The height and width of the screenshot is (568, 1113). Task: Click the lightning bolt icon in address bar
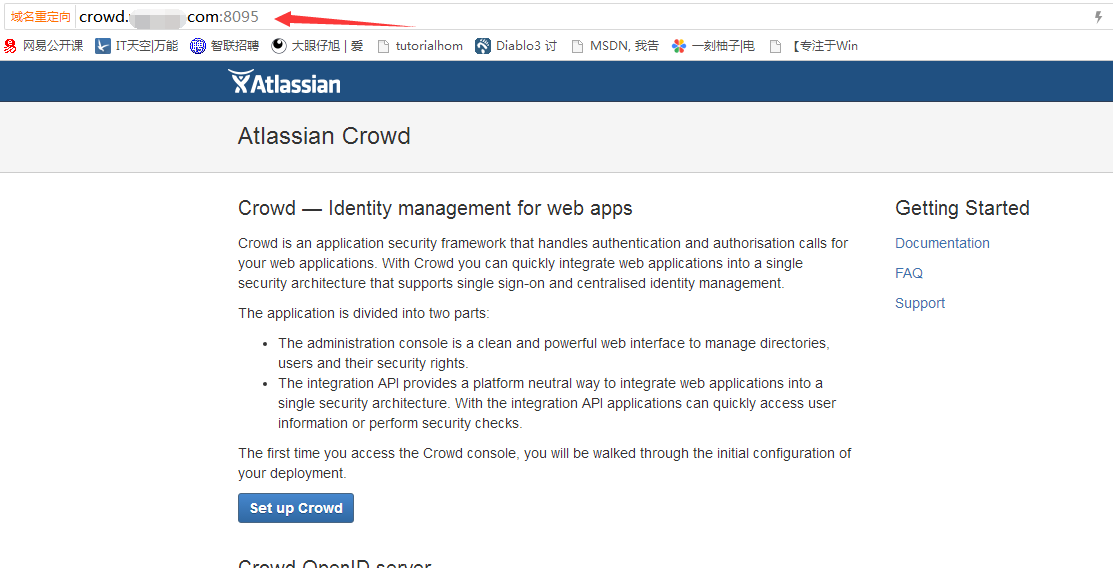click(x=1098, y=17)
